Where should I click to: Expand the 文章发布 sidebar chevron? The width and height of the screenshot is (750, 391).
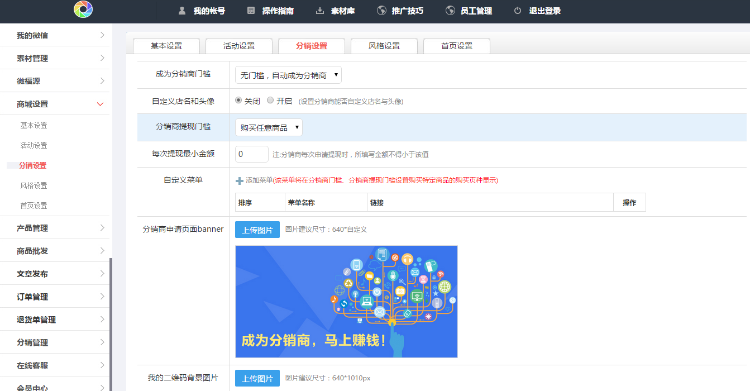102,274
